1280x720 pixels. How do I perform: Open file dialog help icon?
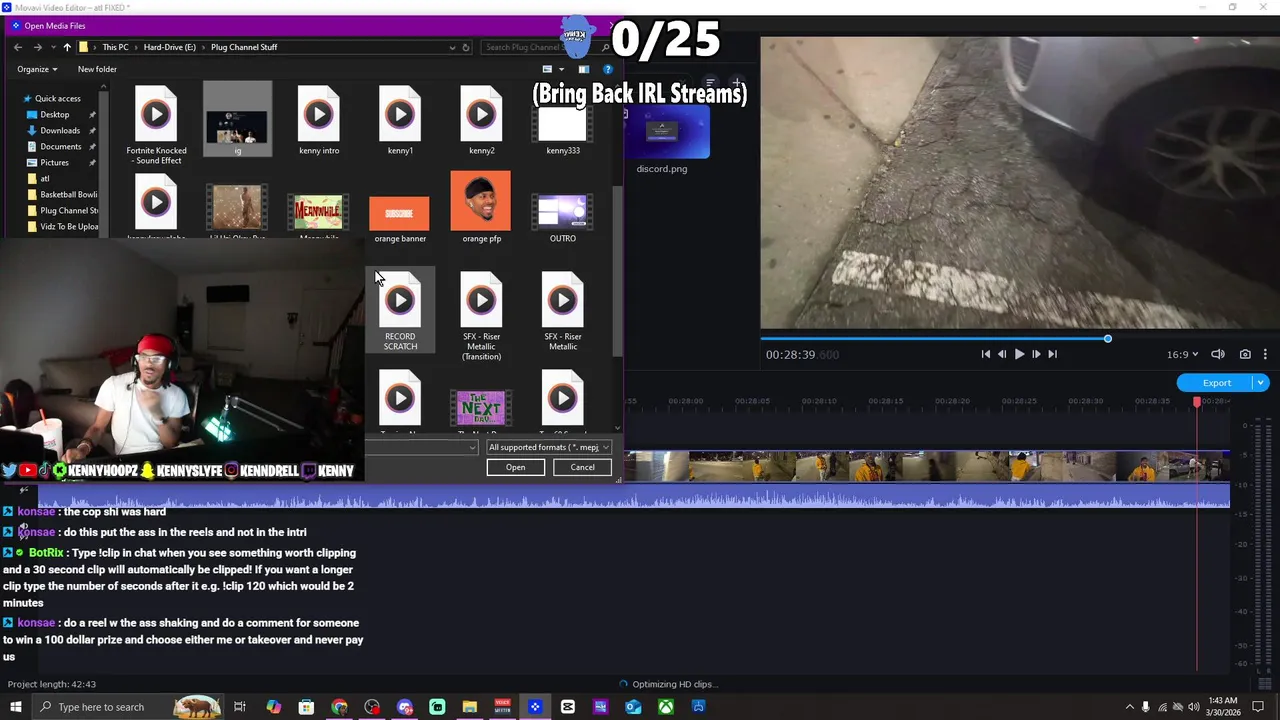click(x=607, y=69)
